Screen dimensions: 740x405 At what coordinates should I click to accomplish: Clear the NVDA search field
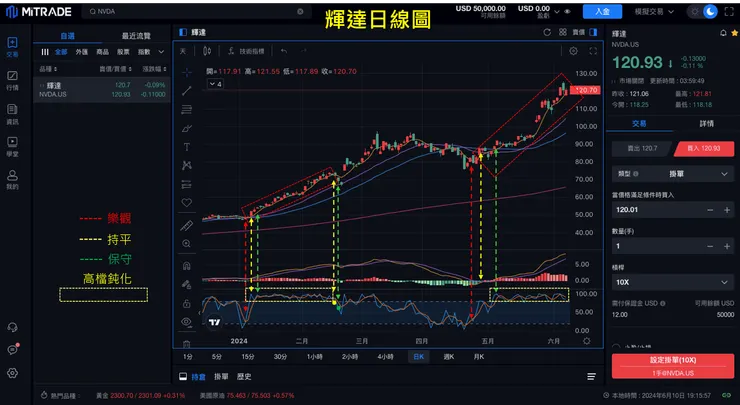point(300,11)
